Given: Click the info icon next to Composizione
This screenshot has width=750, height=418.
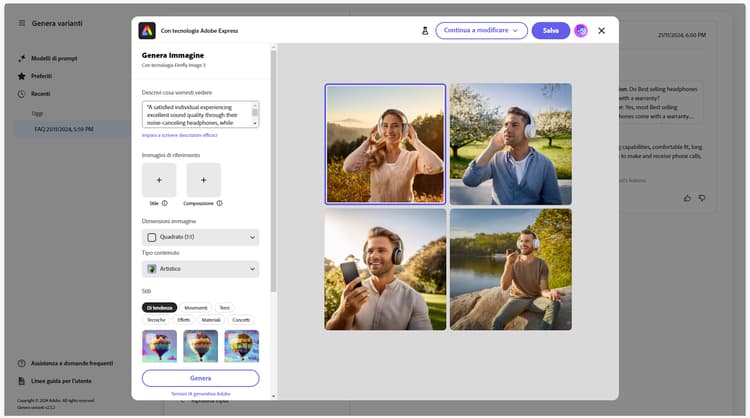Looking at the screenshot, I should click(220, 203).
